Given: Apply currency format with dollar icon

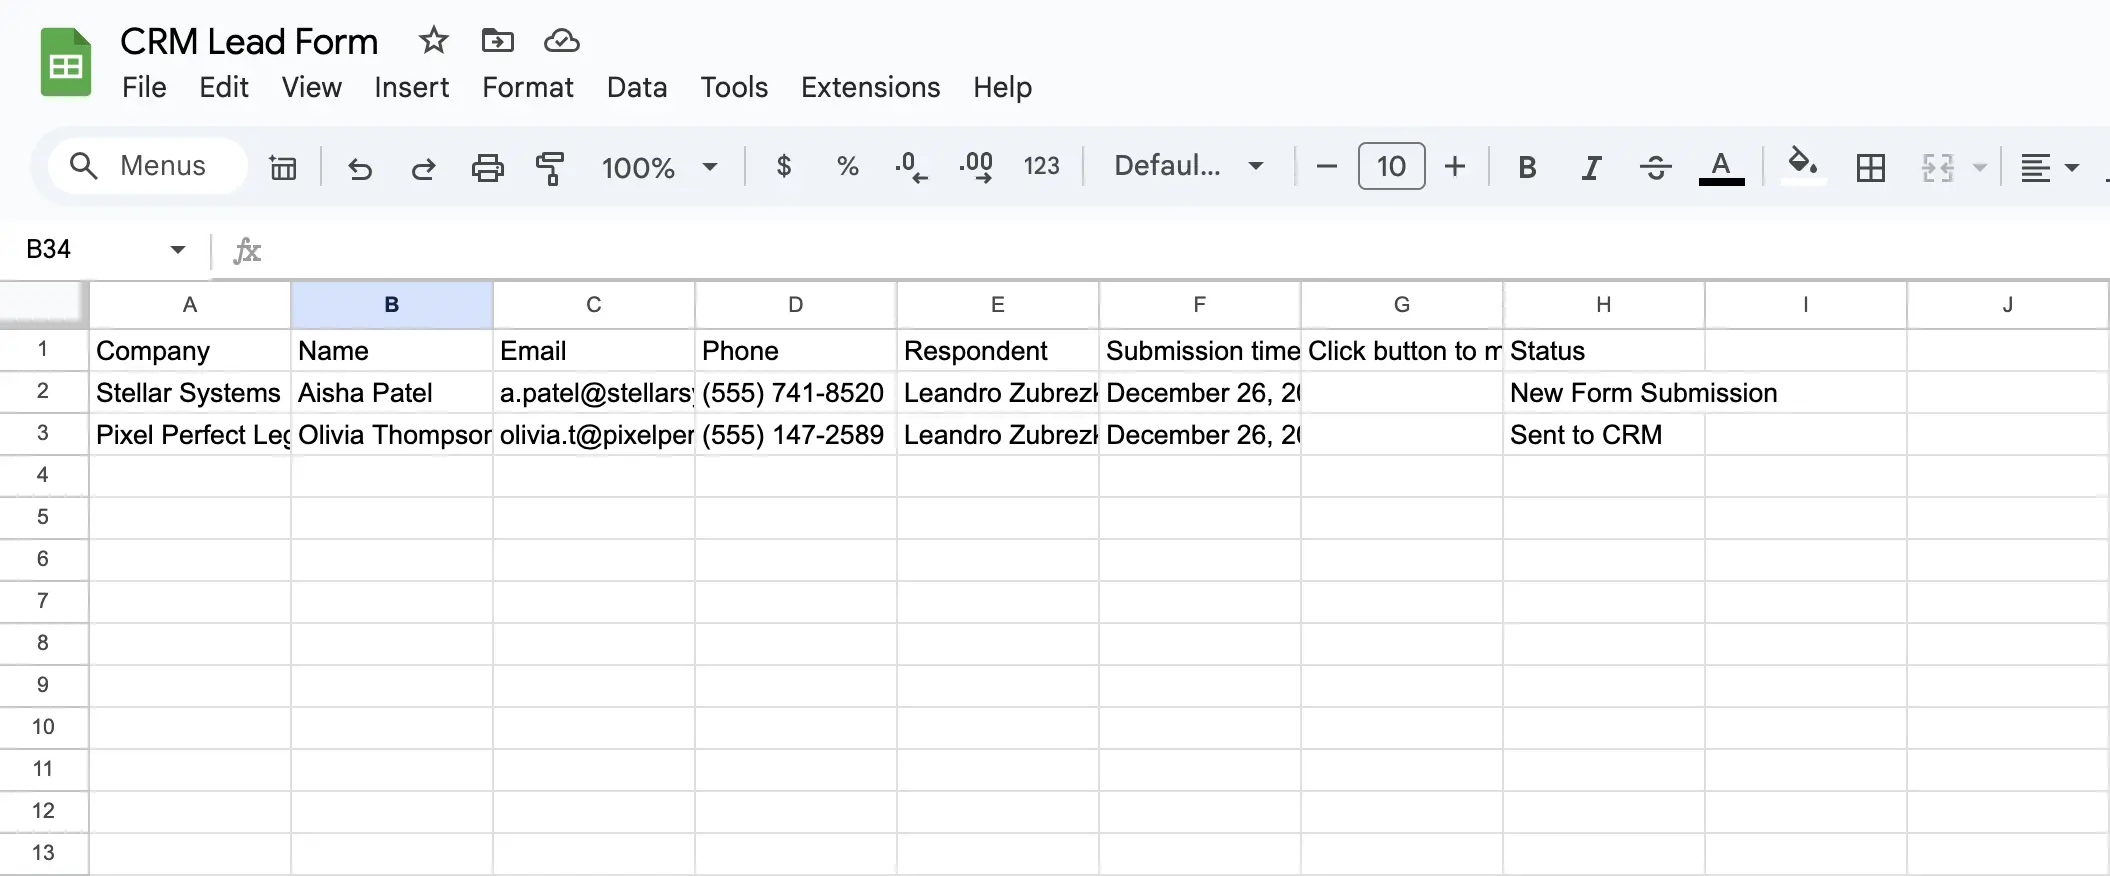Looking at the screenshot, I should pyautogui.click(x=784, y=166).
